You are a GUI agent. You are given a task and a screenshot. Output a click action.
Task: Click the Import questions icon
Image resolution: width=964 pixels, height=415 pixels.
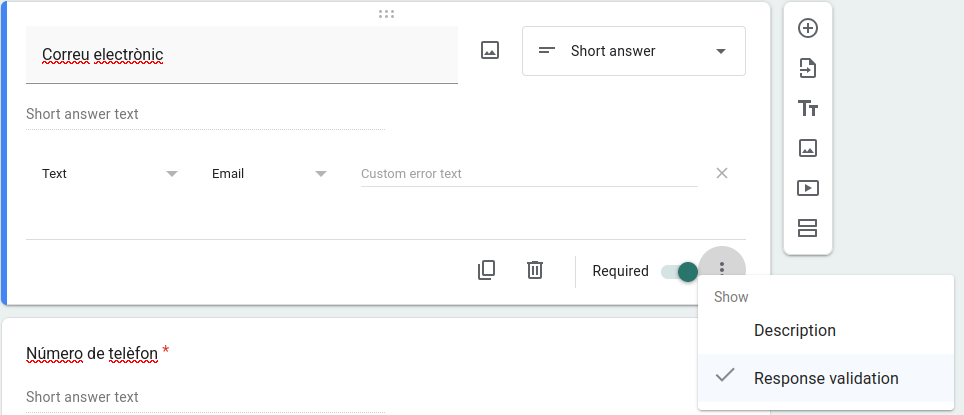(x=807, y=68)
